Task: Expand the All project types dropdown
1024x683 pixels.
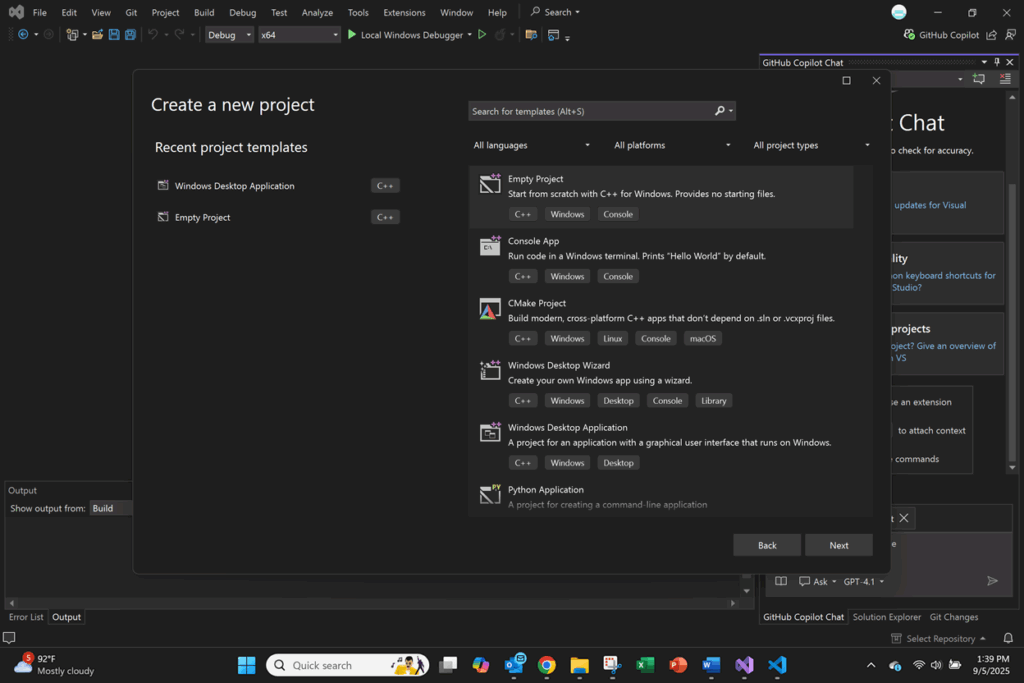Action: click(x=811, y=145)
